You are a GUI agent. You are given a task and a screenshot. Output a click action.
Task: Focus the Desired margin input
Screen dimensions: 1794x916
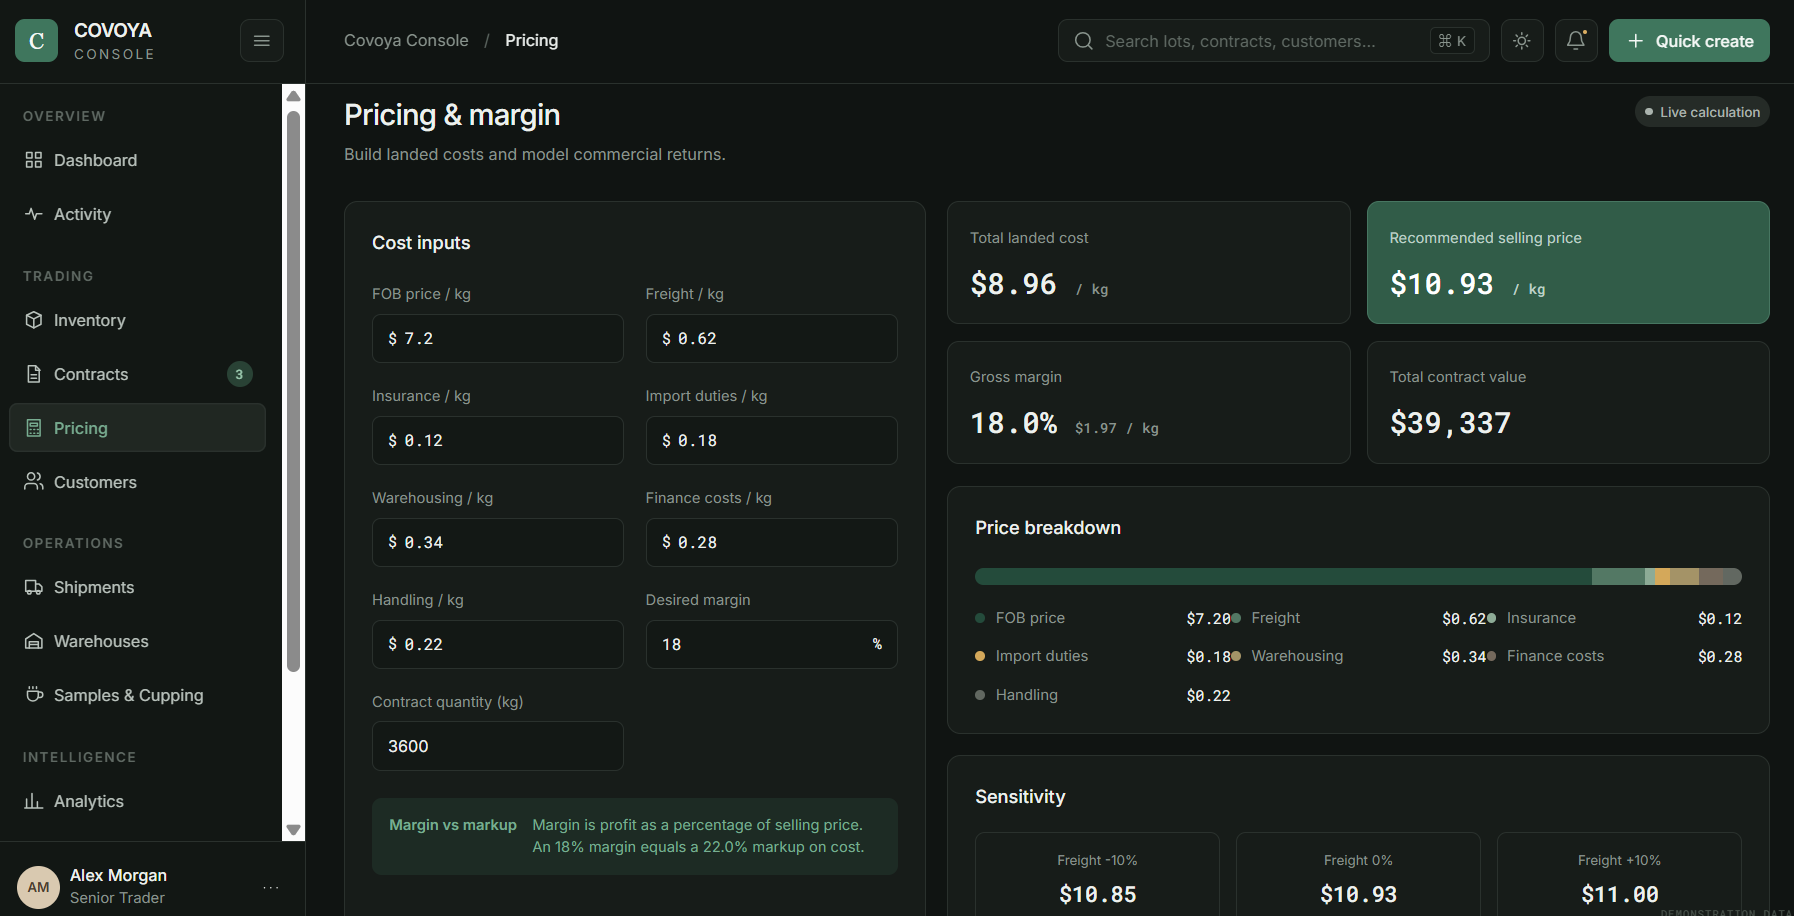click(x=772, y=645)
